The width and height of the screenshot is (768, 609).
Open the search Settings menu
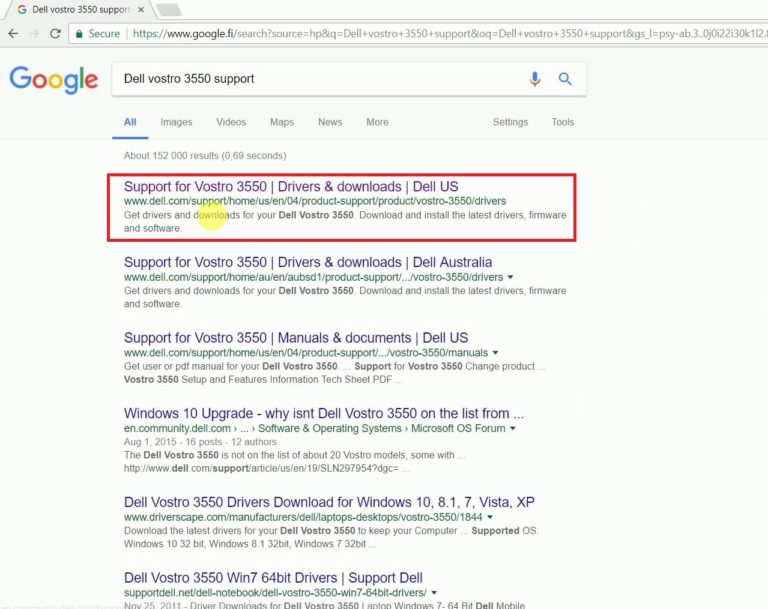coord(510,122)
